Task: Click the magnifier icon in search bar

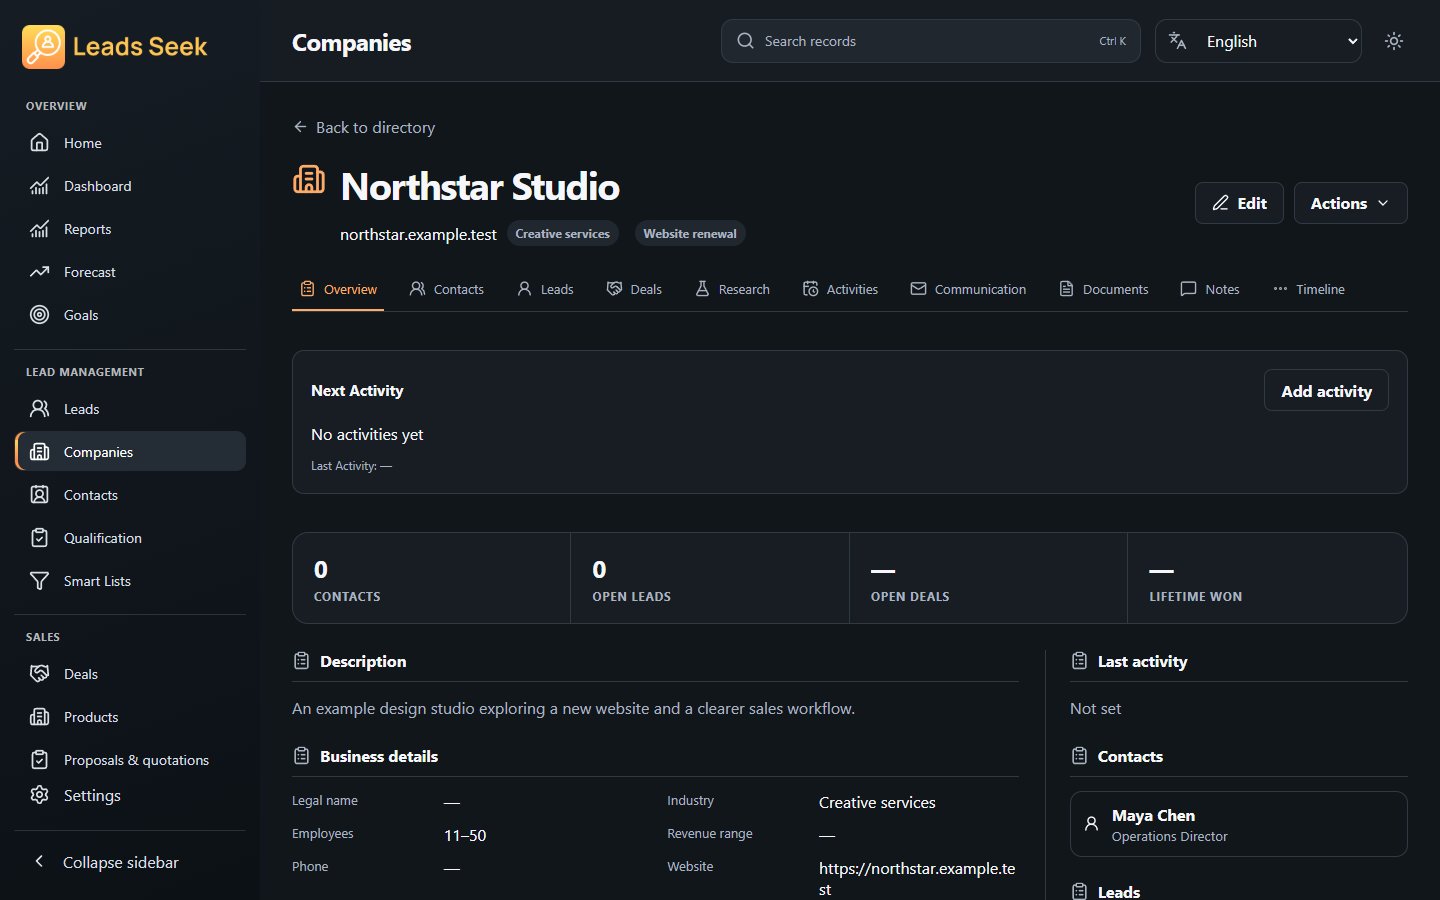Action: 745,41
